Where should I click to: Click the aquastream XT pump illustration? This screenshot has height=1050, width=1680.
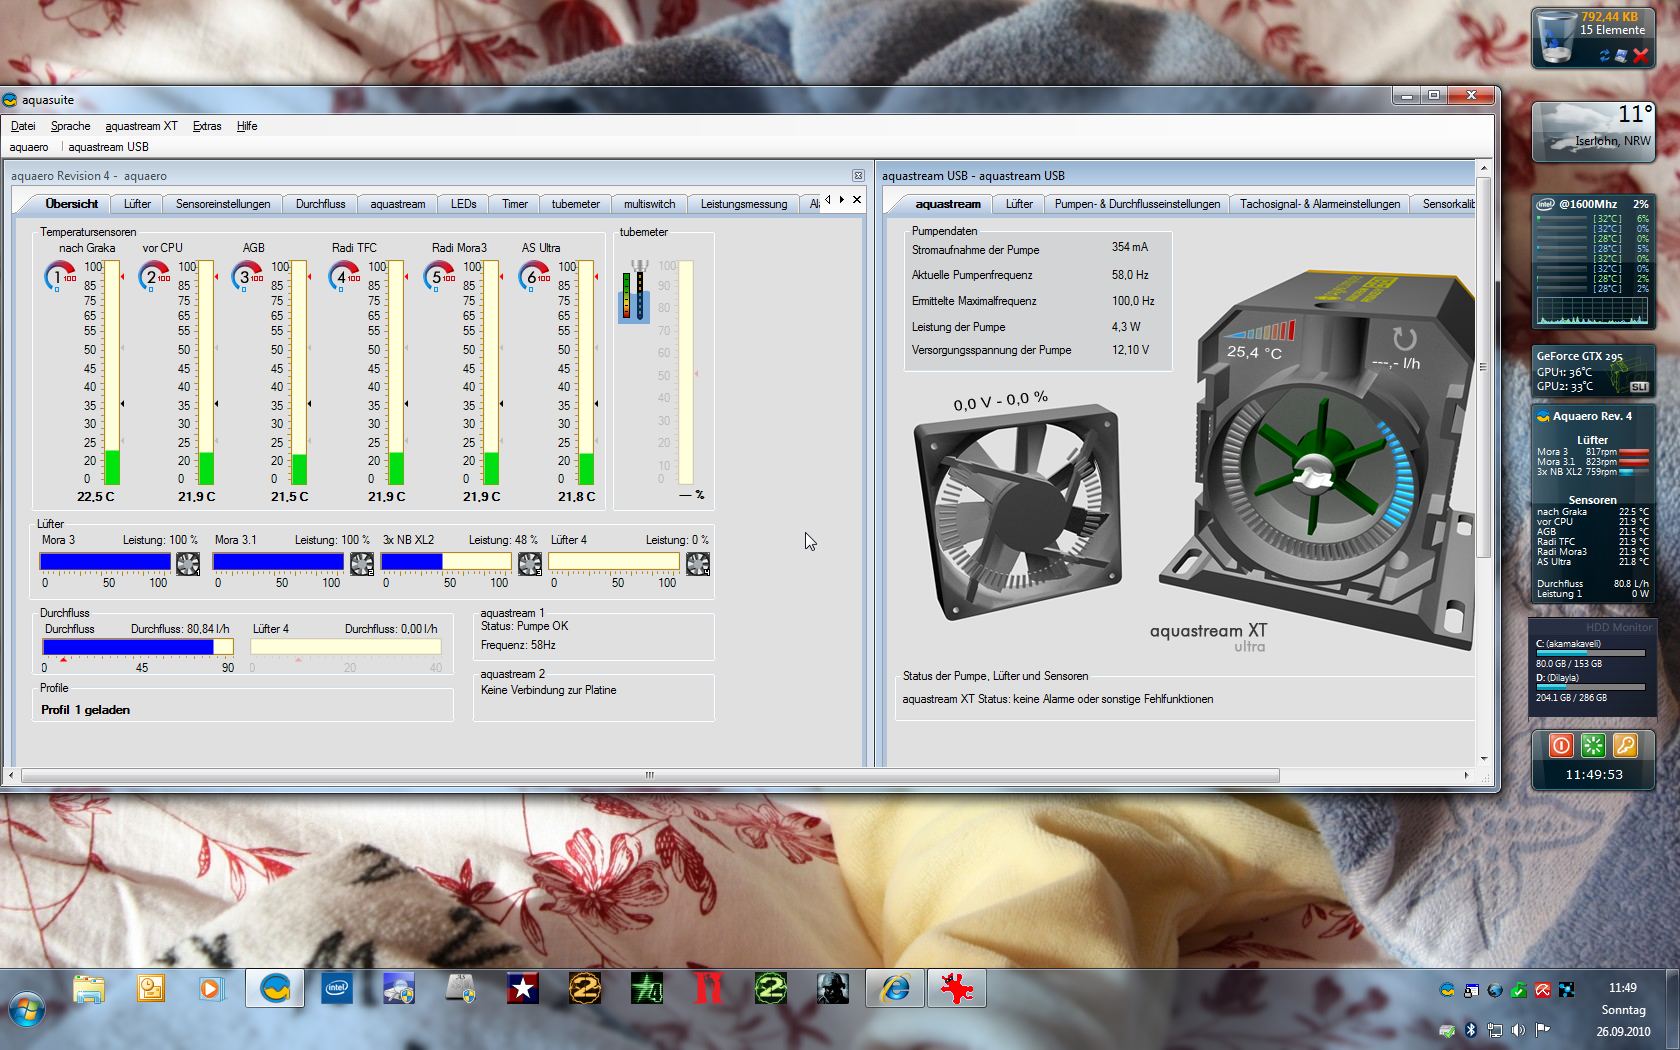pos(1317,458)
